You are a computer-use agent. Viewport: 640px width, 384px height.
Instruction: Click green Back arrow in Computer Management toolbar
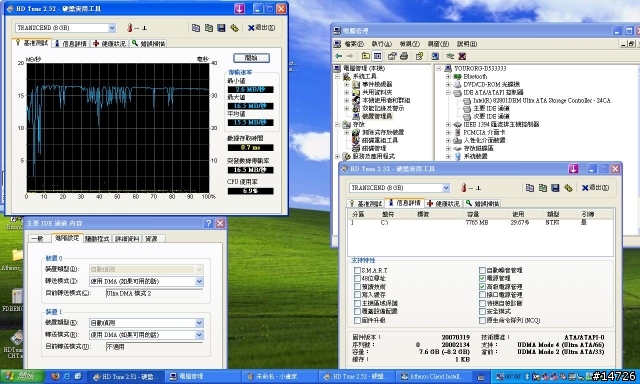339,56
